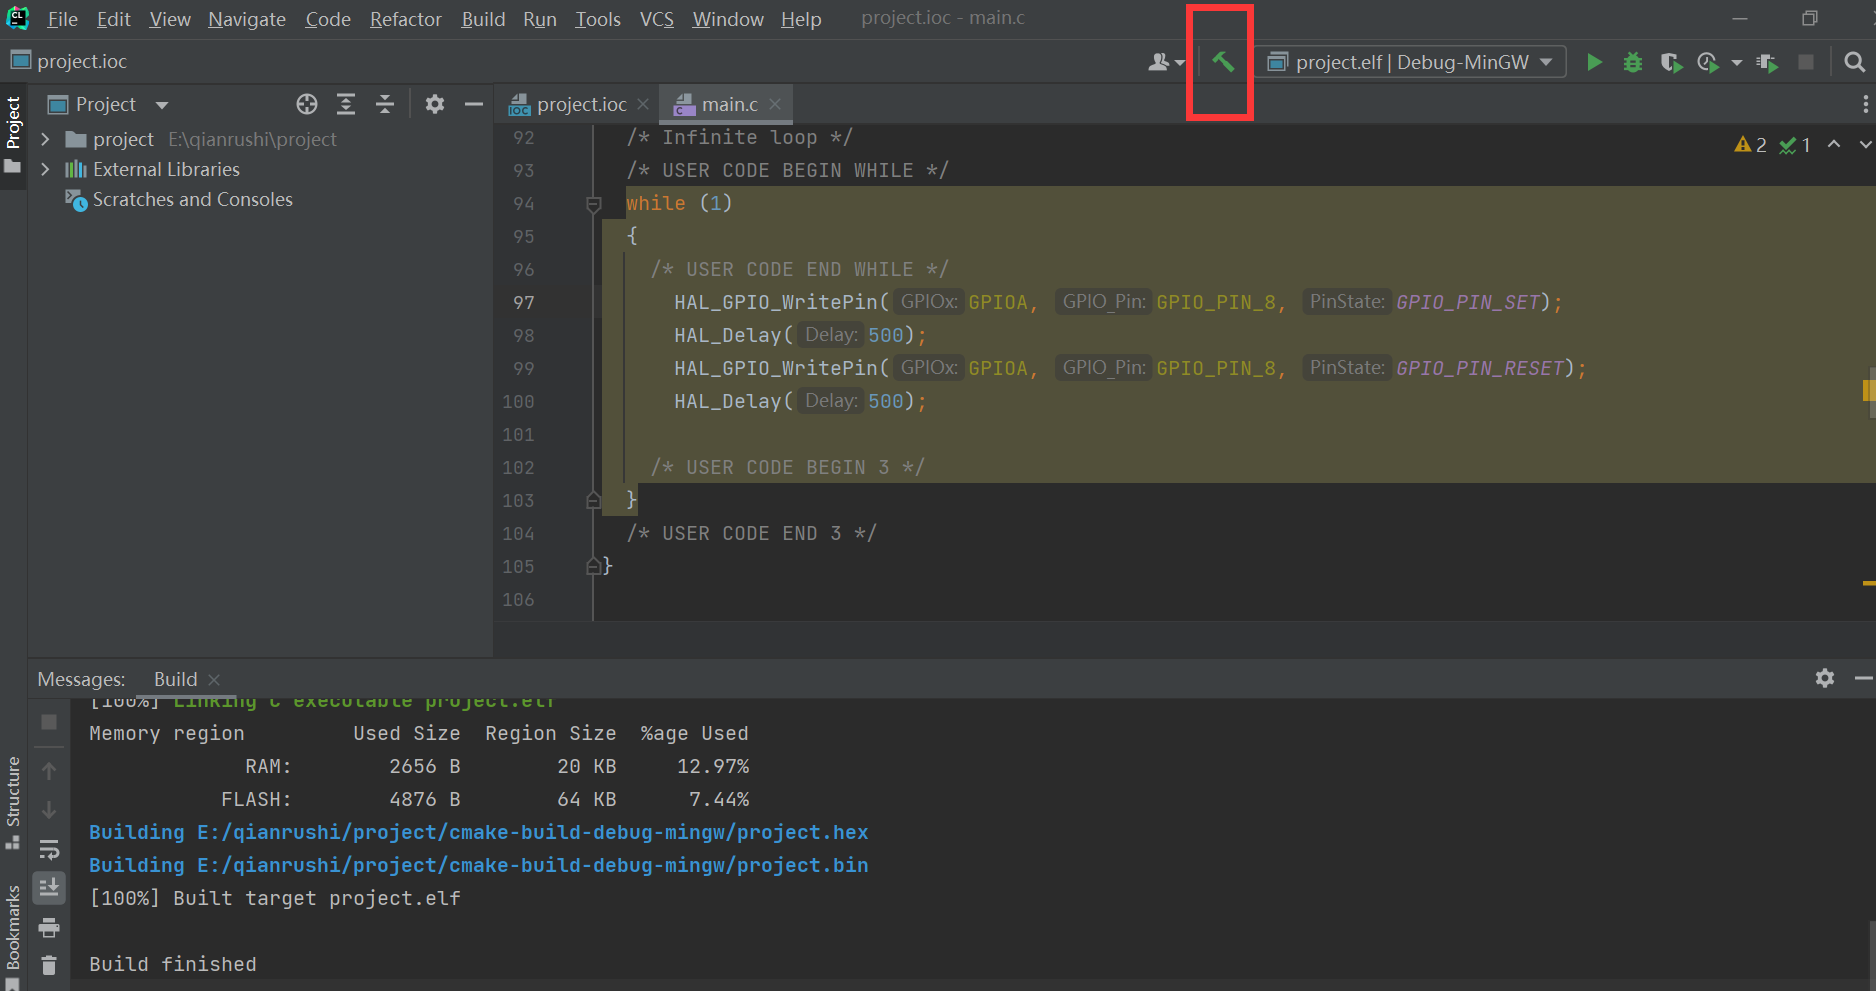1876x991 pixels.
Task: Open Messages panel settings gear
Action: coord(1825,678)
